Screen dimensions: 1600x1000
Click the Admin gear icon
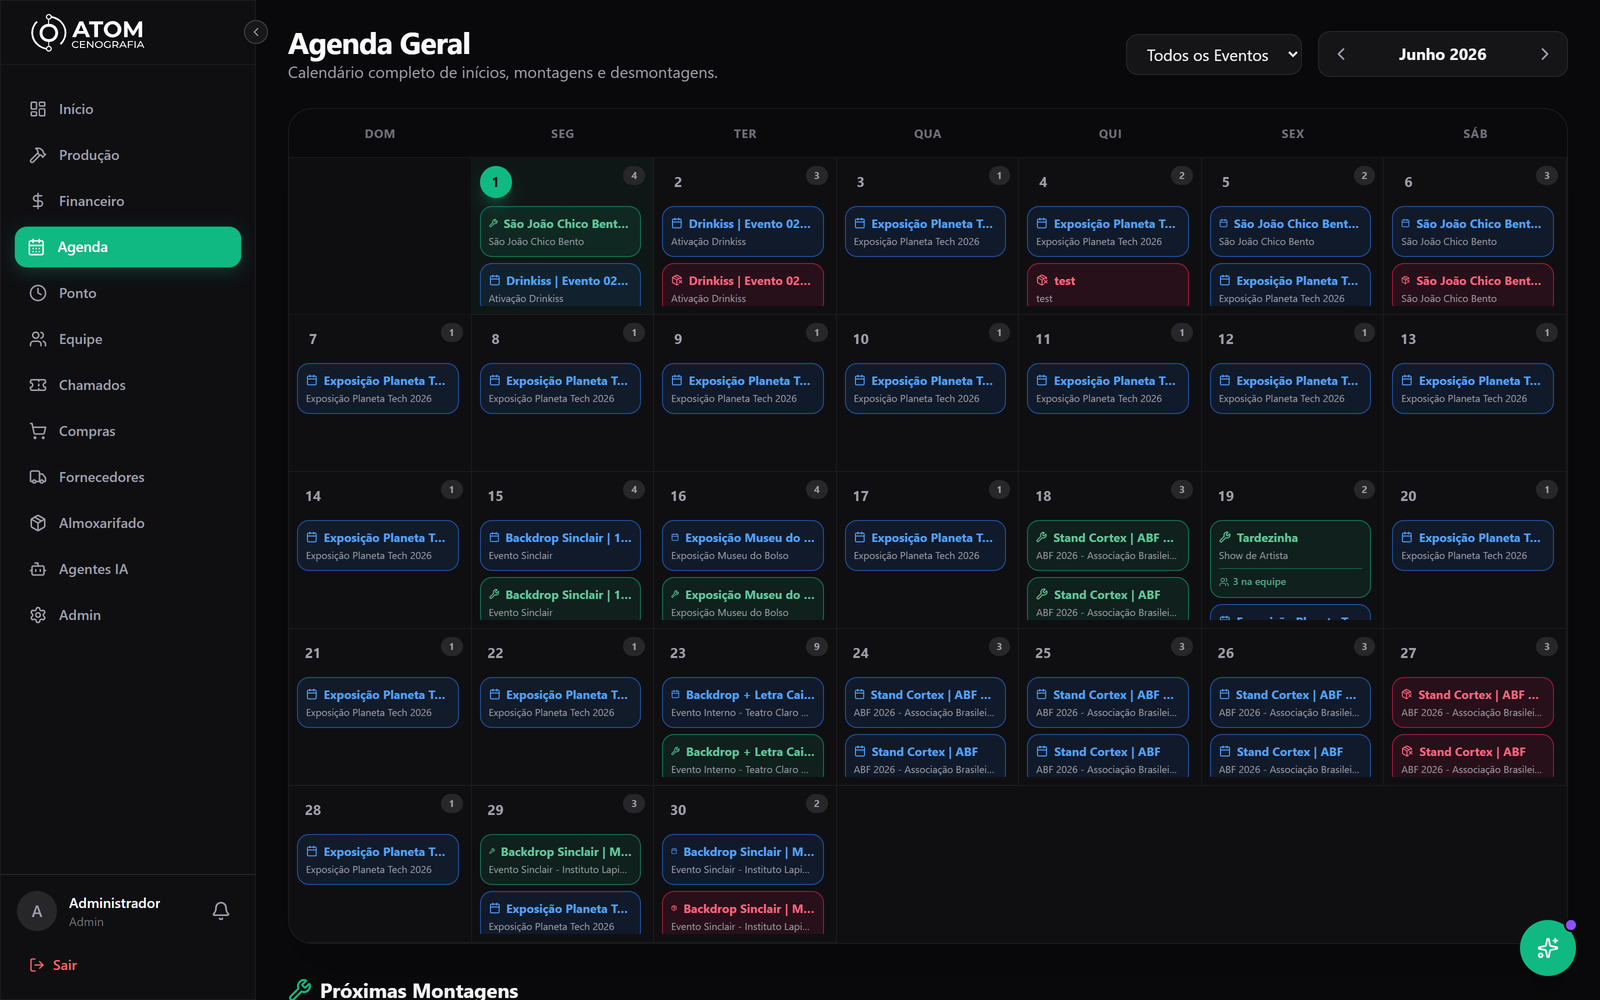coord(38,615)
